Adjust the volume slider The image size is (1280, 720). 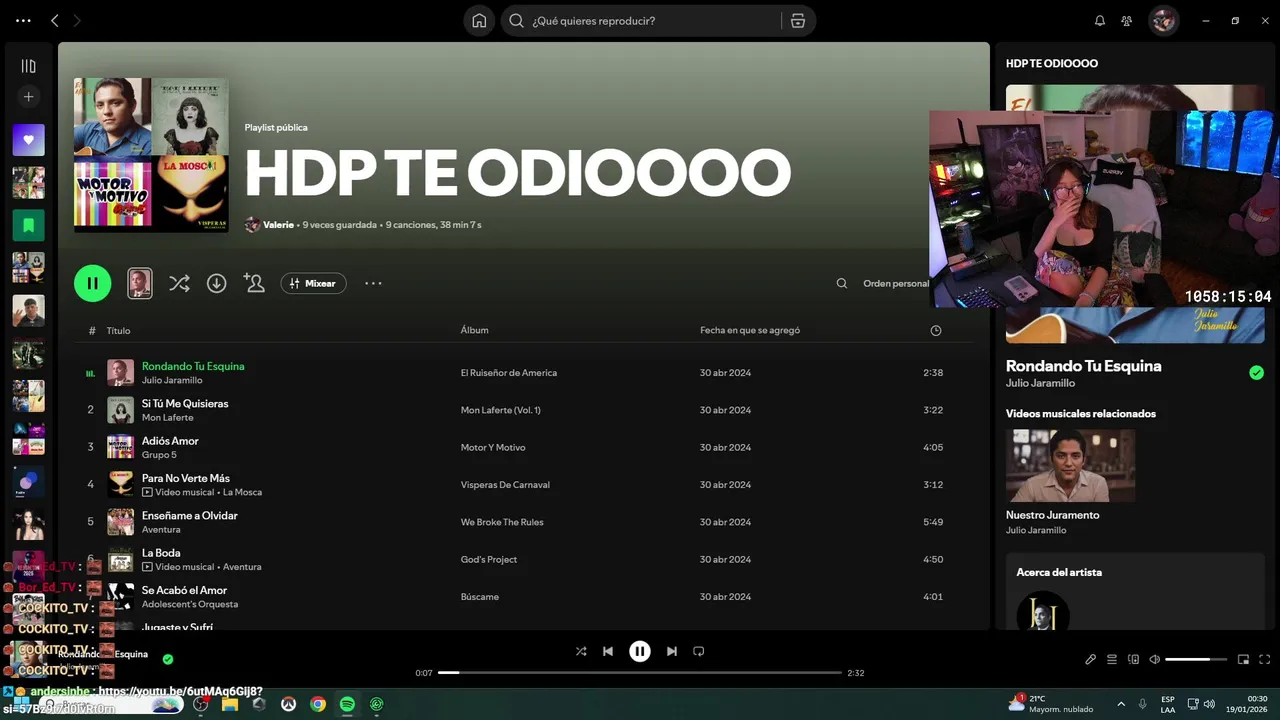point(1195,659)
